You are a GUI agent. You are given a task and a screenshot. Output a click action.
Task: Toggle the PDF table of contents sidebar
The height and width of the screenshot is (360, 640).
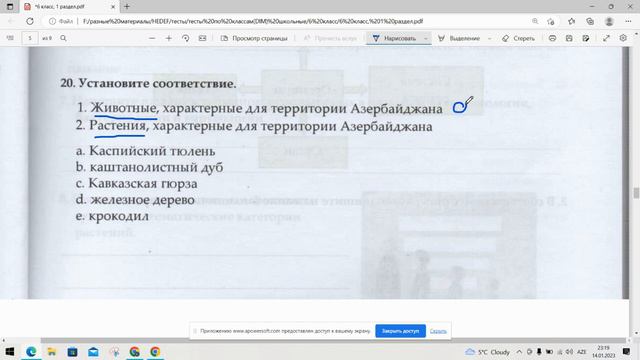[10, 38]
